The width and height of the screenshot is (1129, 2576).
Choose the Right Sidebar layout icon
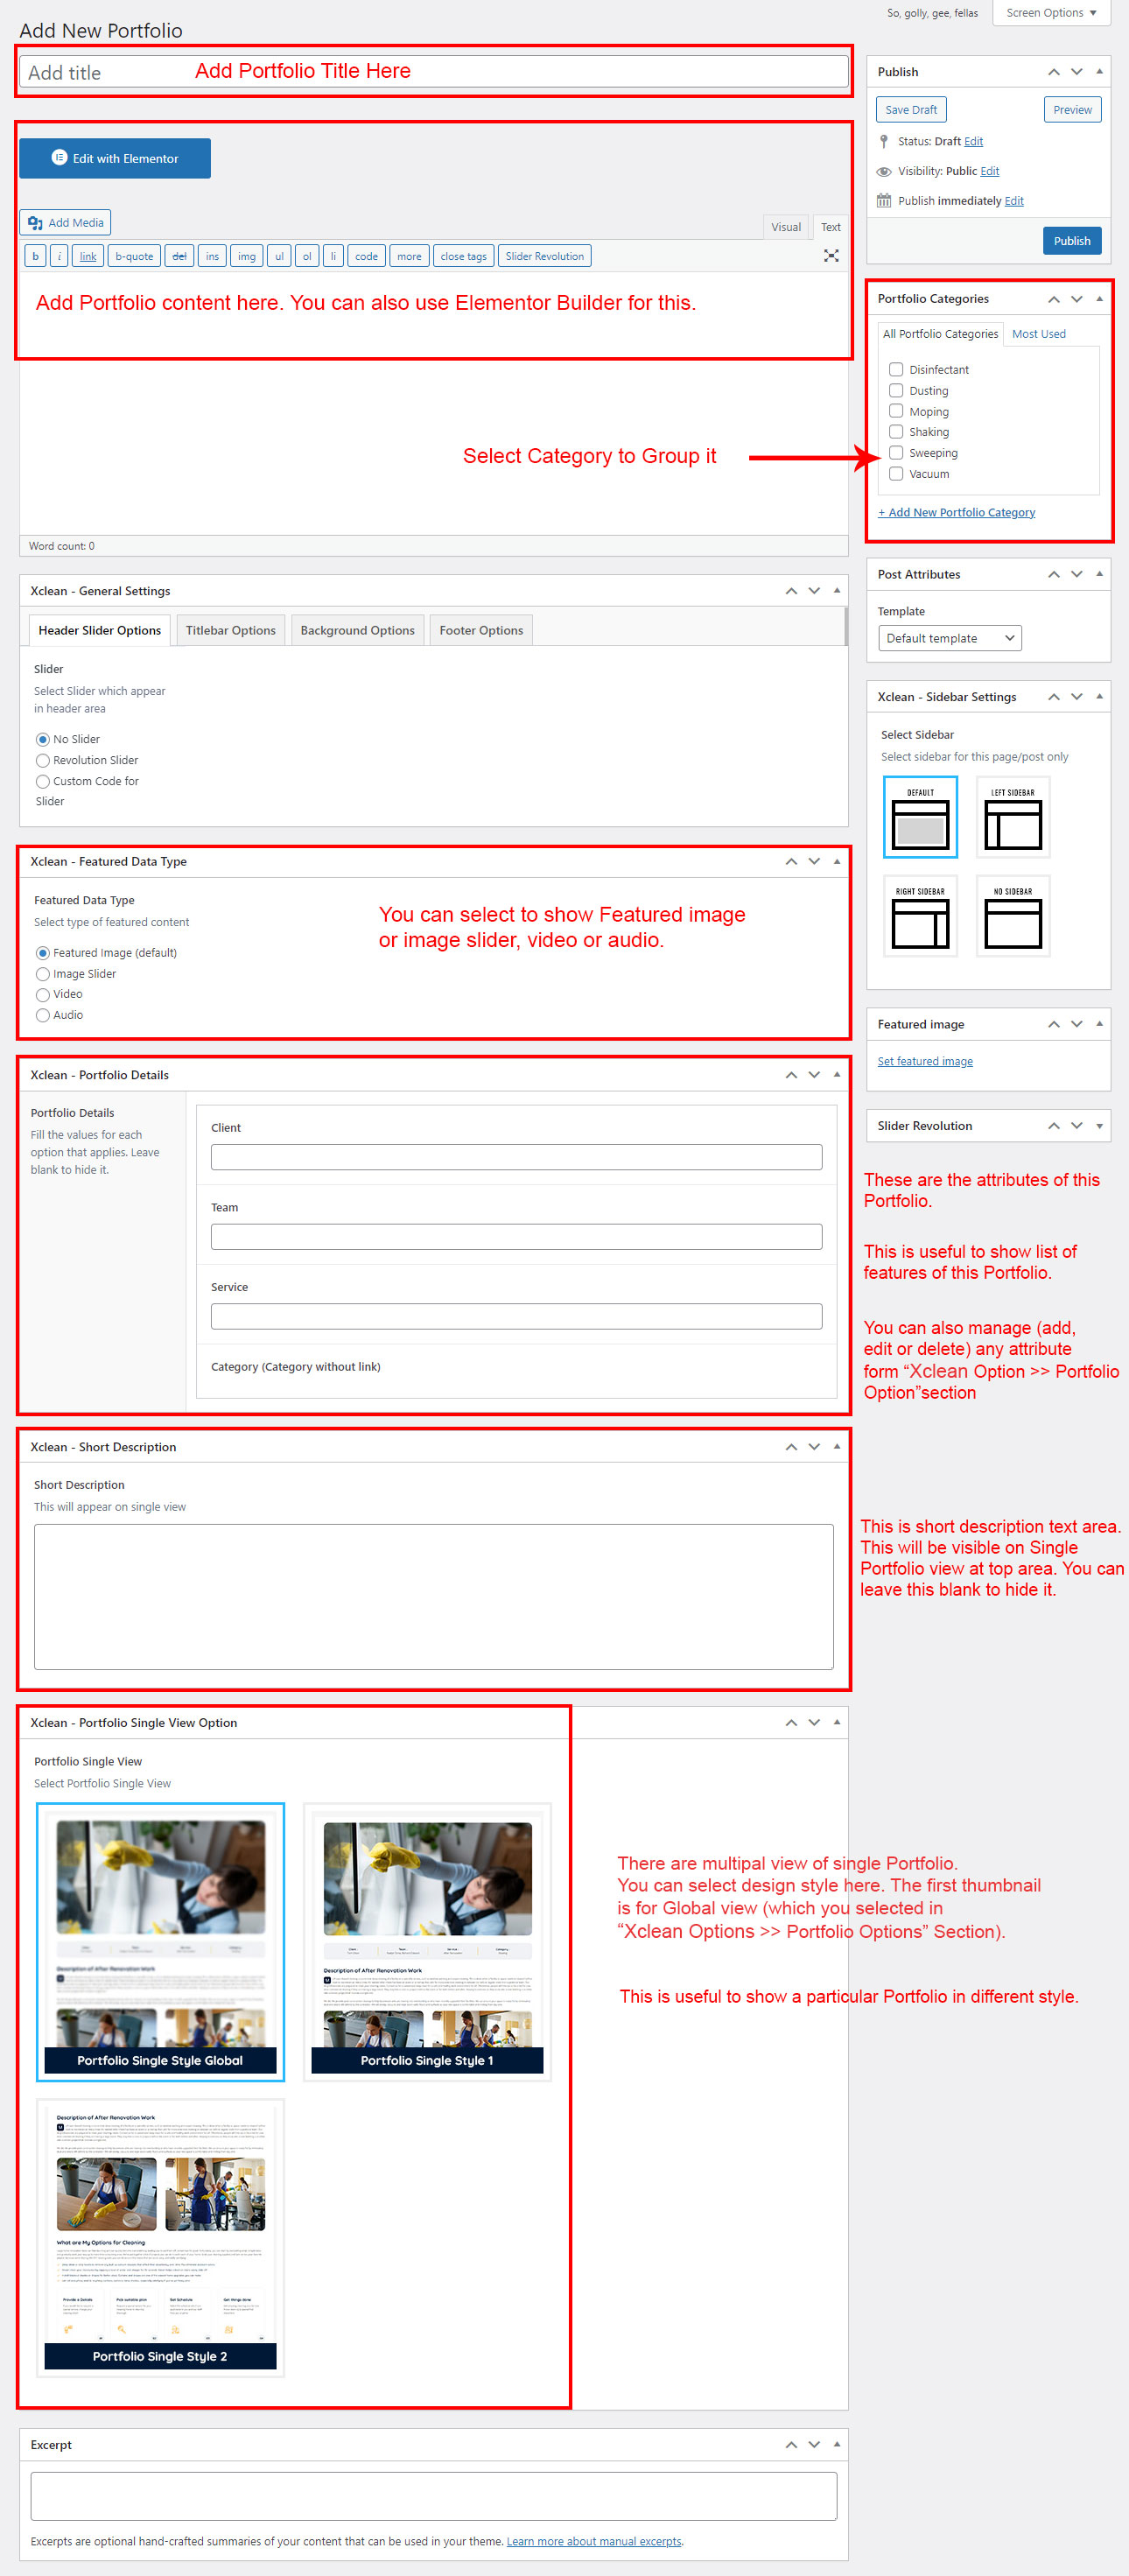coord(919,916)
